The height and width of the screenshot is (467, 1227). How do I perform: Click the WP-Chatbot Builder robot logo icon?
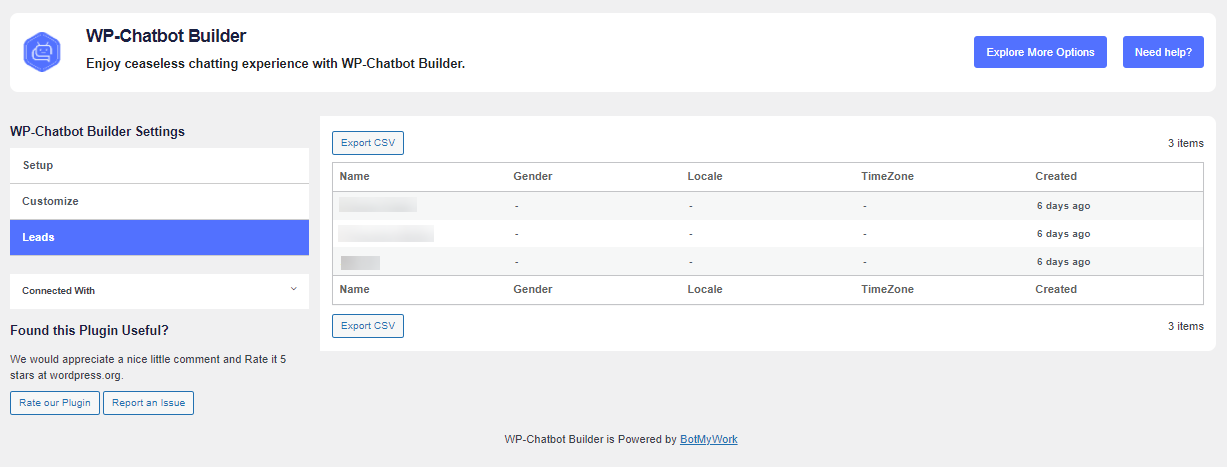(x=42, y=51)
